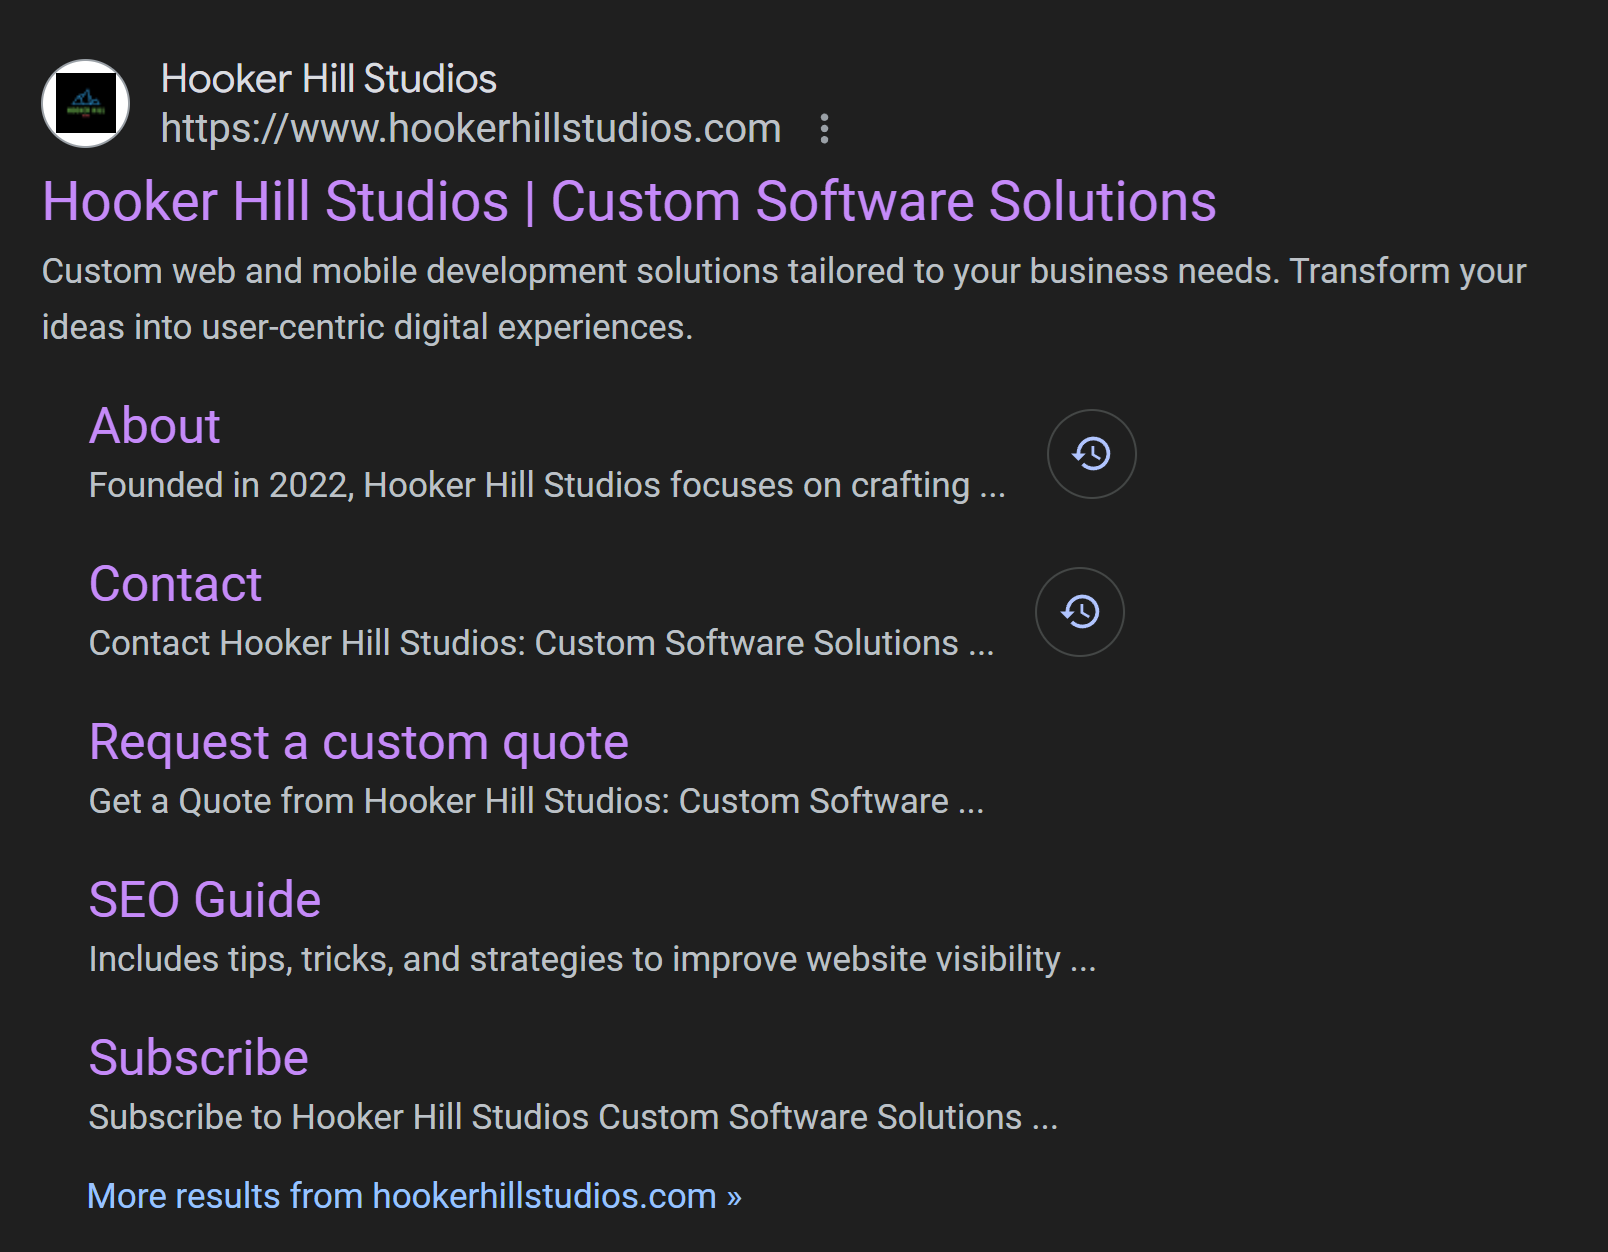This screenshot has width=1608, height=1252.
Task: Click the Hooker Hill Studios favicon logo
Action: (x=86, y=103)
